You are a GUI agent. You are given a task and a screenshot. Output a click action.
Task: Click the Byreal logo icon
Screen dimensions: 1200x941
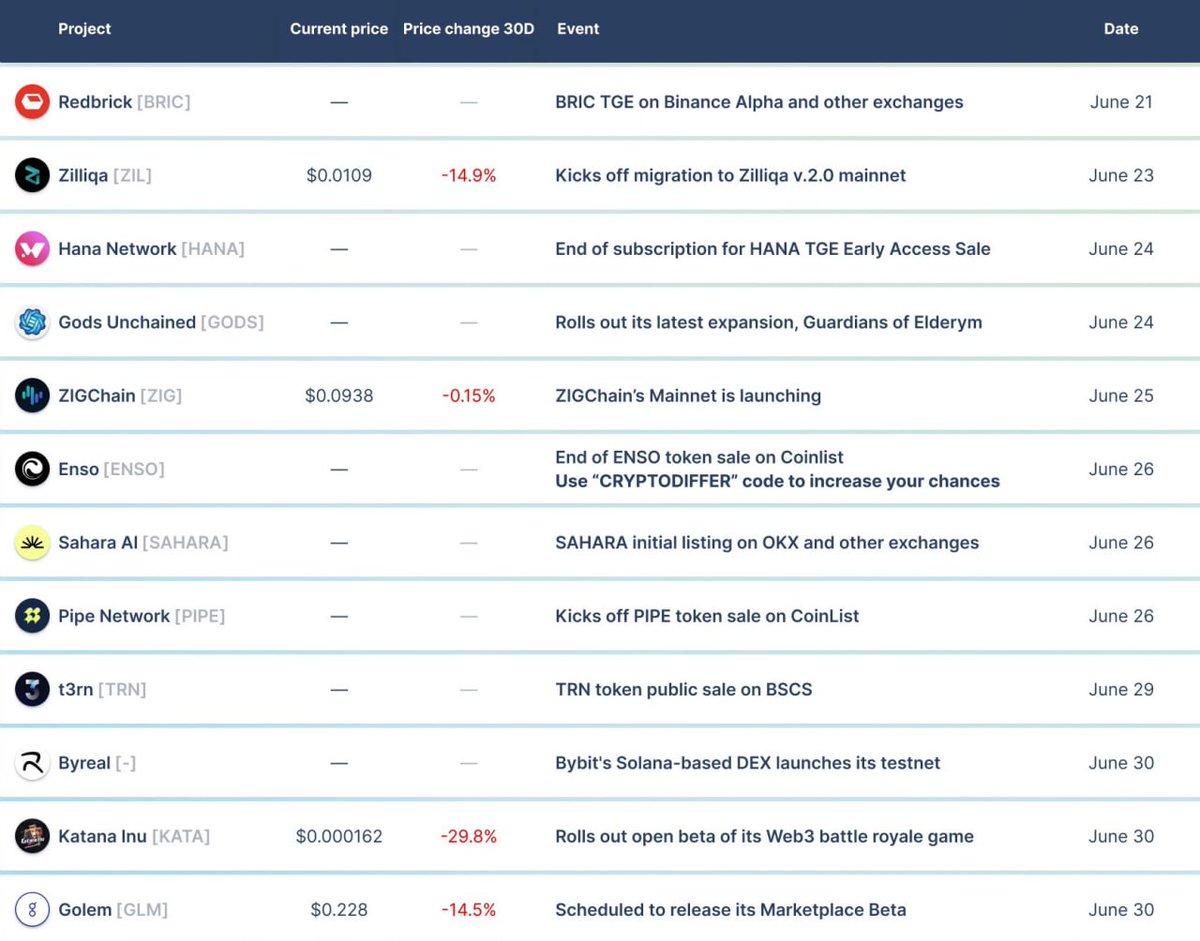tap(32, 763)
